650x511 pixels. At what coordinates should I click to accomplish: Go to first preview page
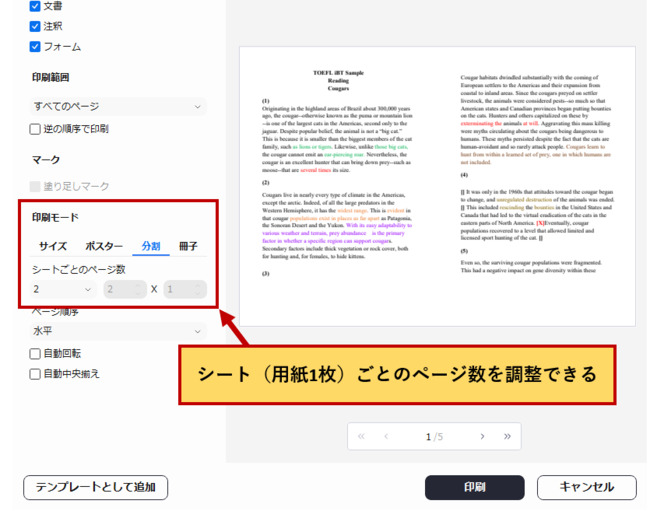point(361,436)
